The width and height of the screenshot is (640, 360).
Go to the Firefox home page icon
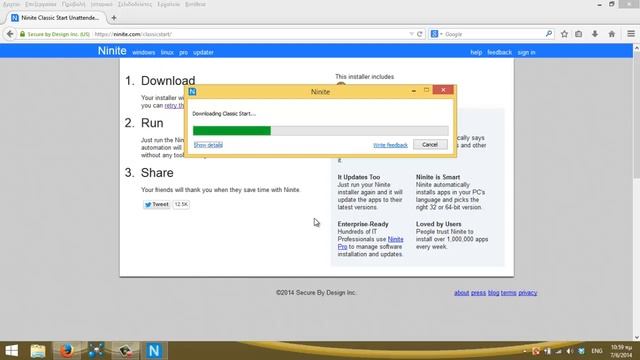pos(611,34)
